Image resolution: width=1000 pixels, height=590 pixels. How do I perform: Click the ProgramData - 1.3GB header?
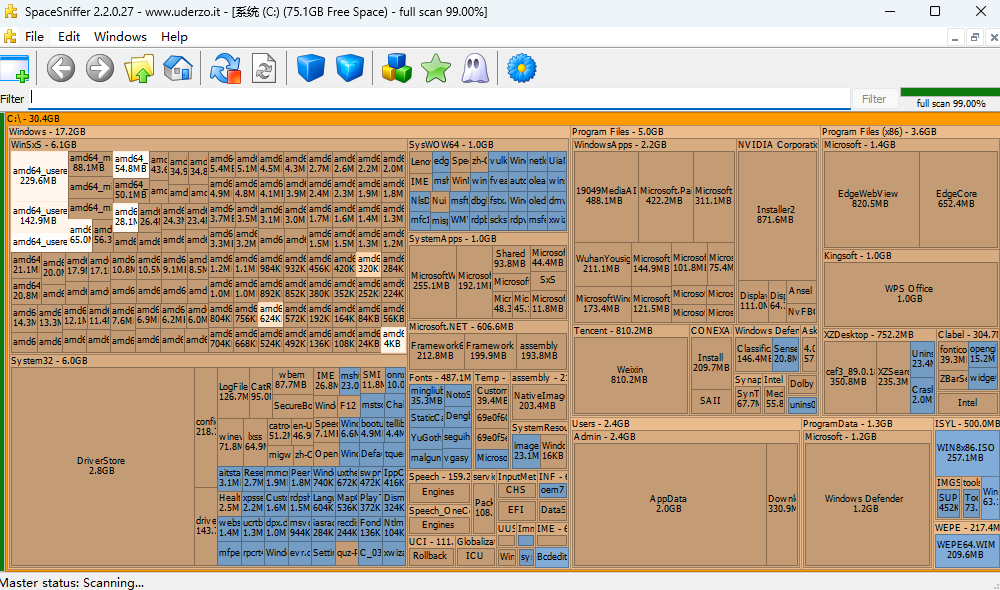pos(866,424)
